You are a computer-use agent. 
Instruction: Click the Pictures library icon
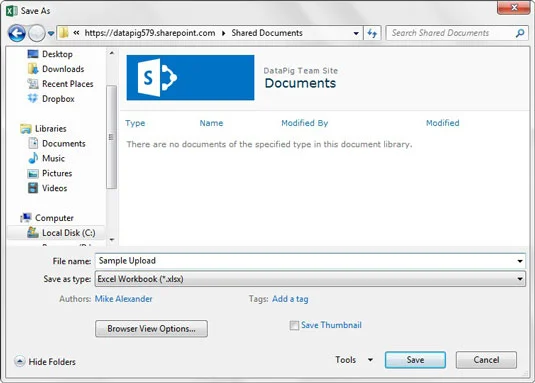33,173
